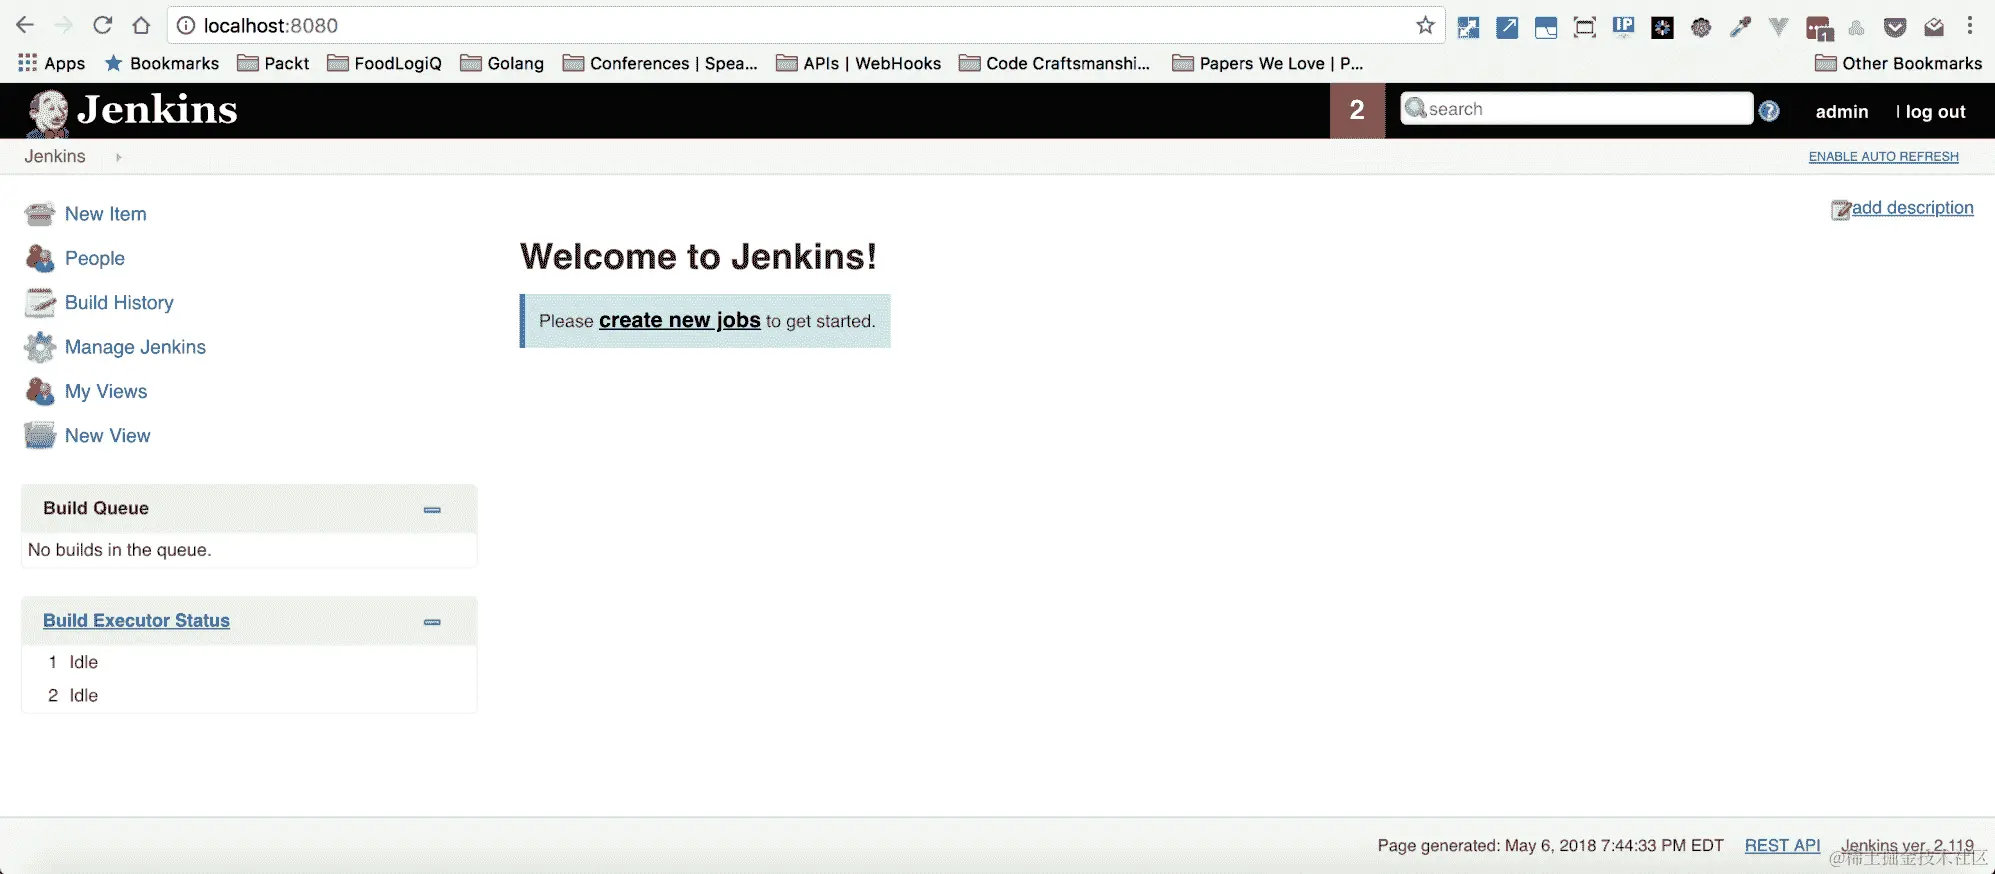The height and width of the screenshot is (874, 1995).
Task: Click the search help question mark icon
Action: point(1769,111)
